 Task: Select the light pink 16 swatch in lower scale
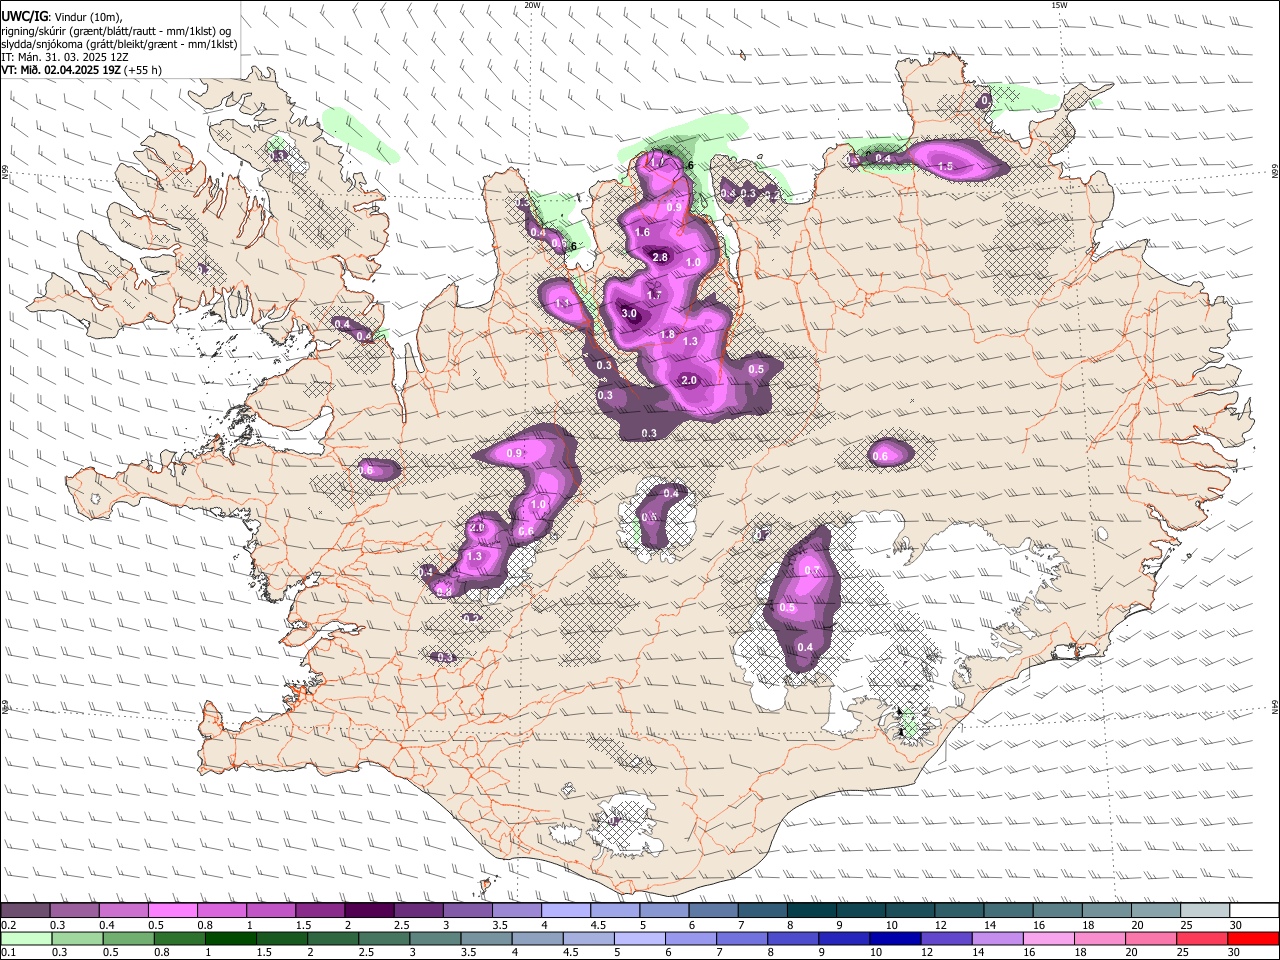(1049, 938)
